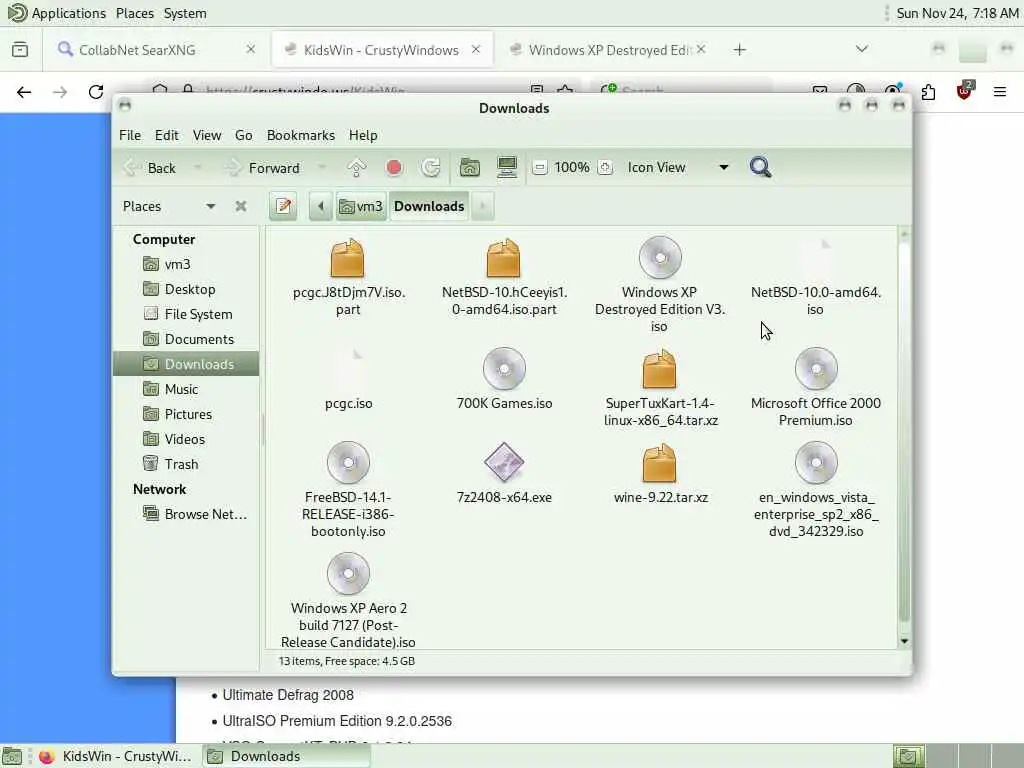Open a new browser tab
1024x768 pixels.
point(739,50)
